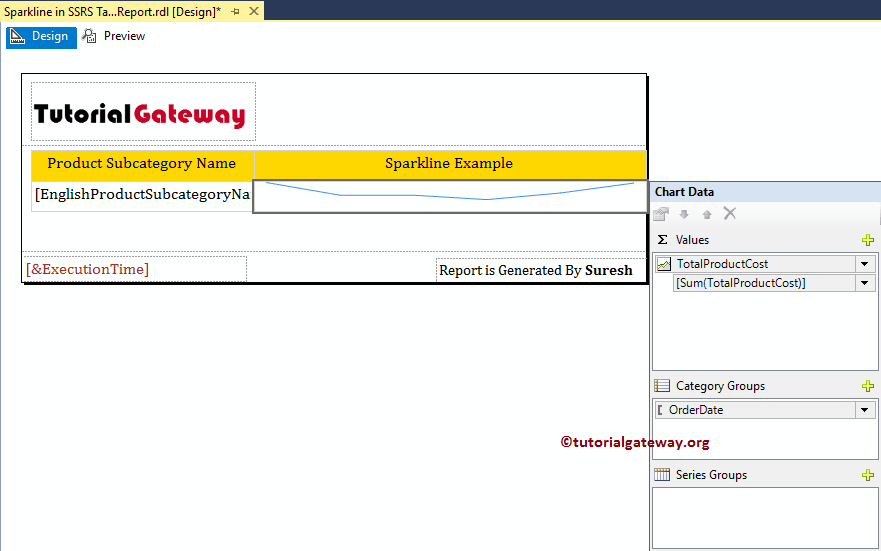Select the TotalProductCost series field
Screen dimensions: 881x551
[756, 264]
